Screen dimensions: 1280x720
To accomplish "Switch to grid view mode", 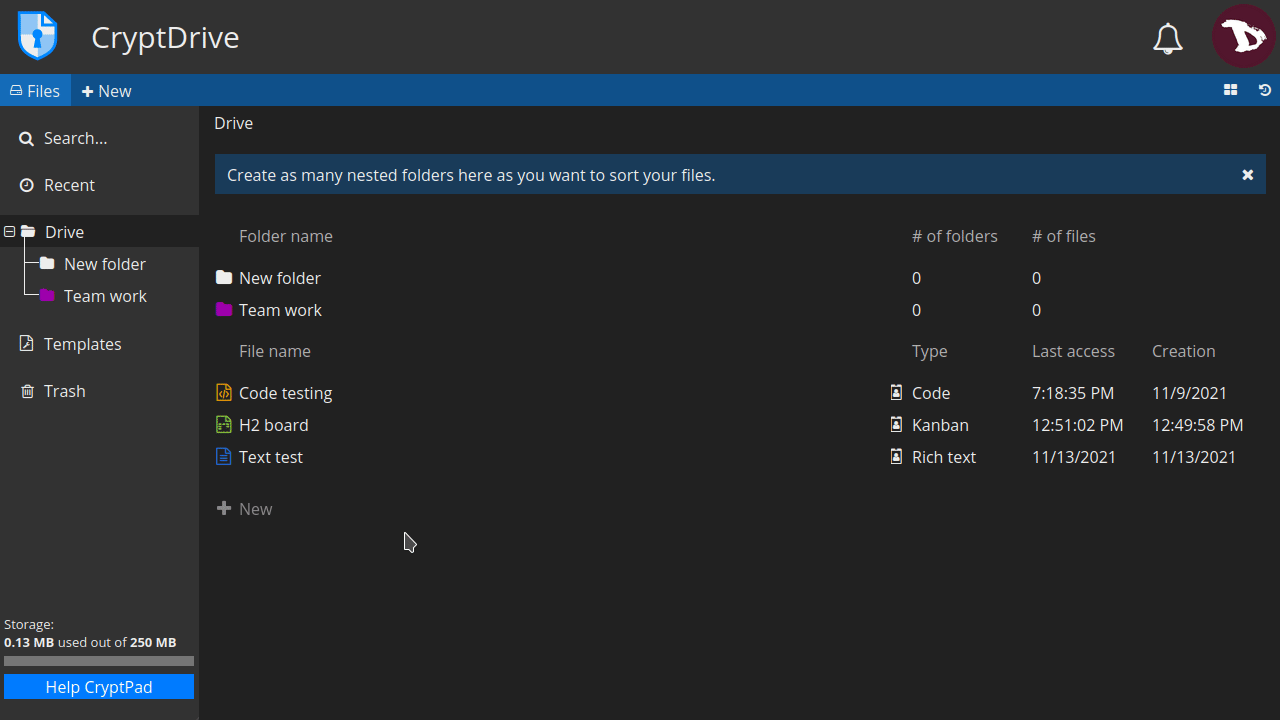I will click(1230, 90).
